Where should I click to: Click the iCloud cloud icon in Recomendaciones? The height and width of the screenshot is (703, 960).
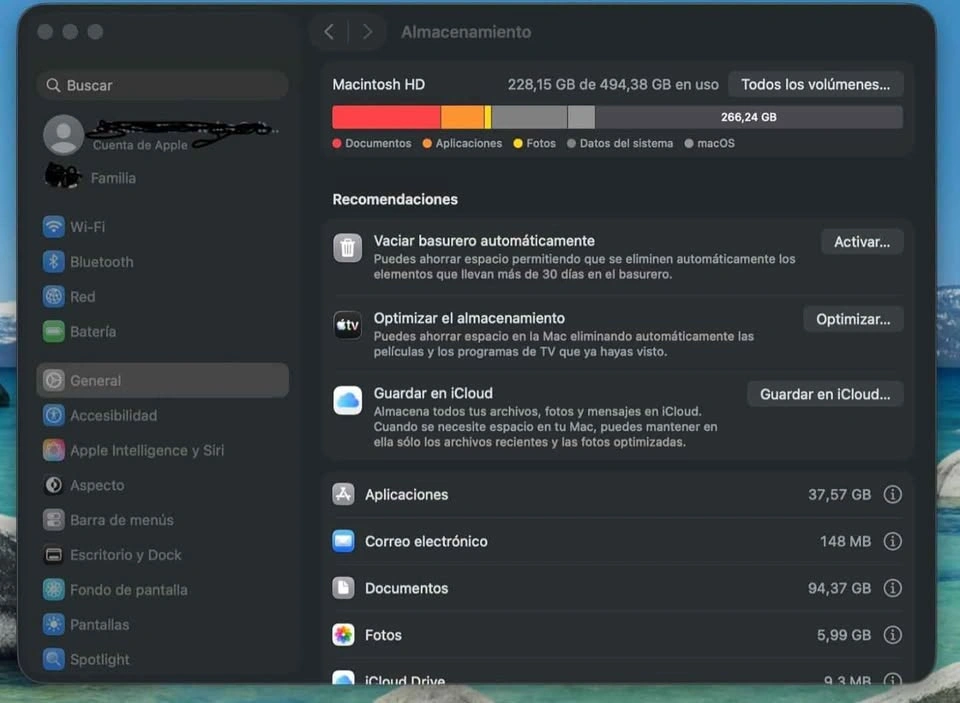click(347, 400)
